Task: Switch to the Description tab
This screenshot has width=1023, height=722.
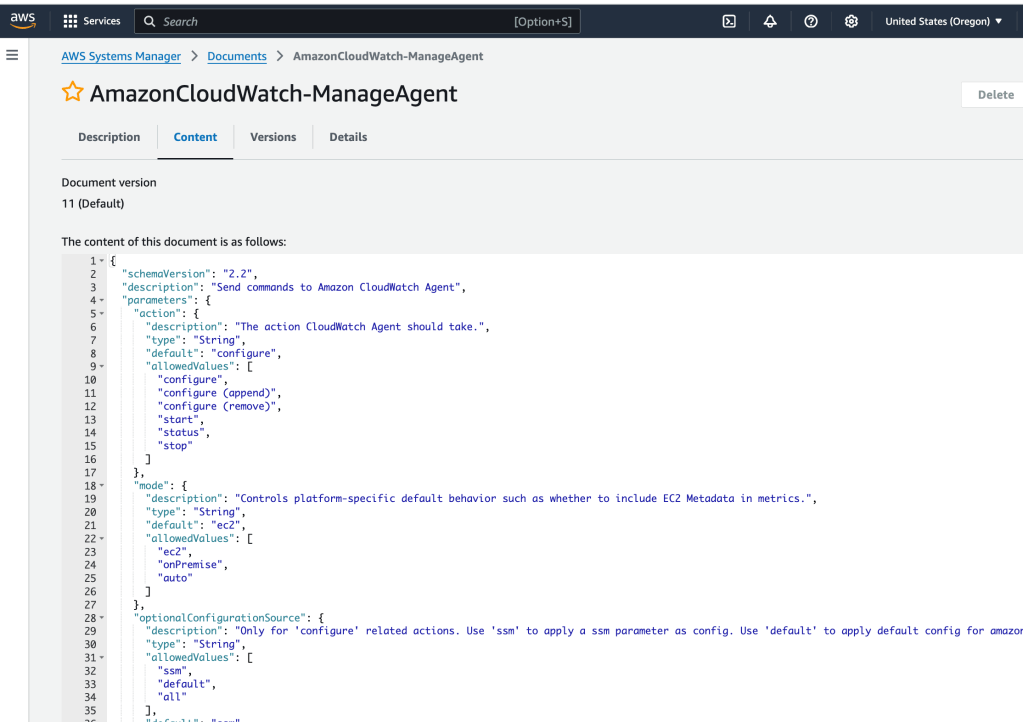Action: [x=109, y=137]
